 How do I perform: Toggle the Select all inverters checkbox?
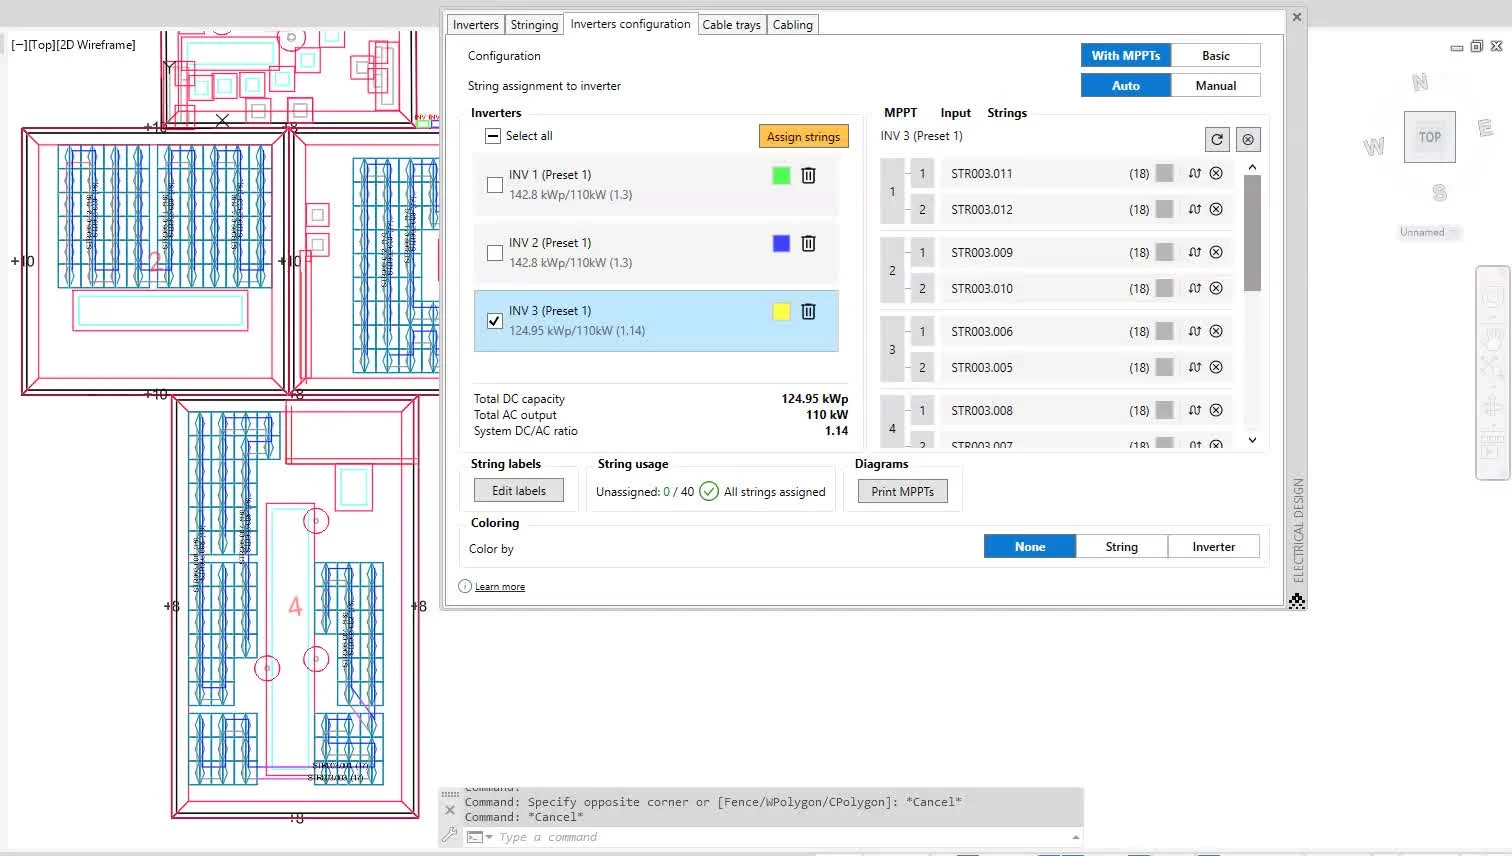(x=492, y=136)
